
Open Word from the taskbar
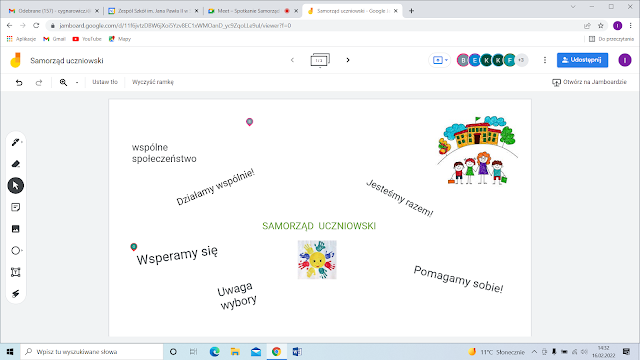(297, 351)
